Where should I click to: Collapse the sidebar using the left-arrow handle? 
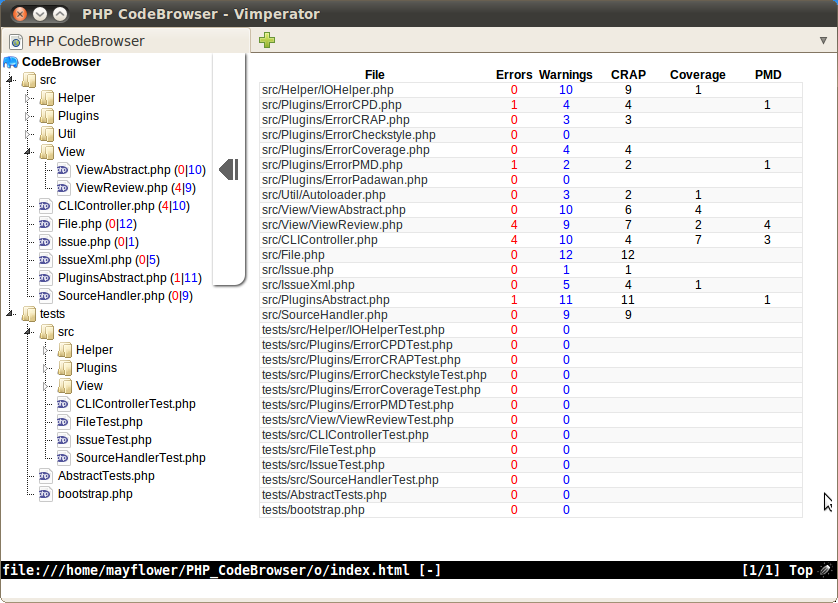coord(229,169)
